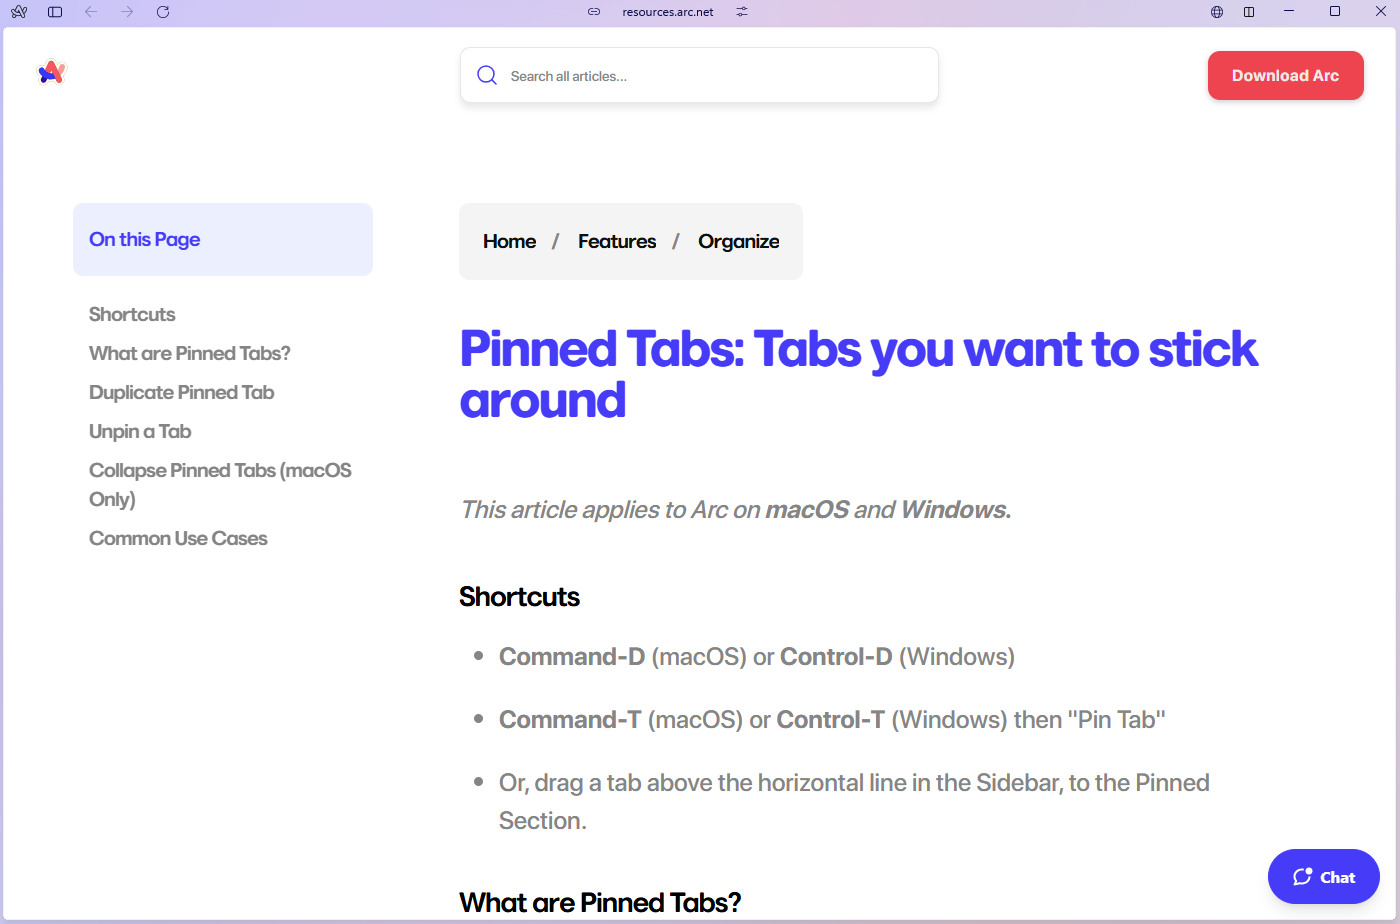Image resolution: width=1400 pixels, height=924 pixels.
Task: Click the Command-D or Control-D bullet
Action: click(x=757, y=657)
